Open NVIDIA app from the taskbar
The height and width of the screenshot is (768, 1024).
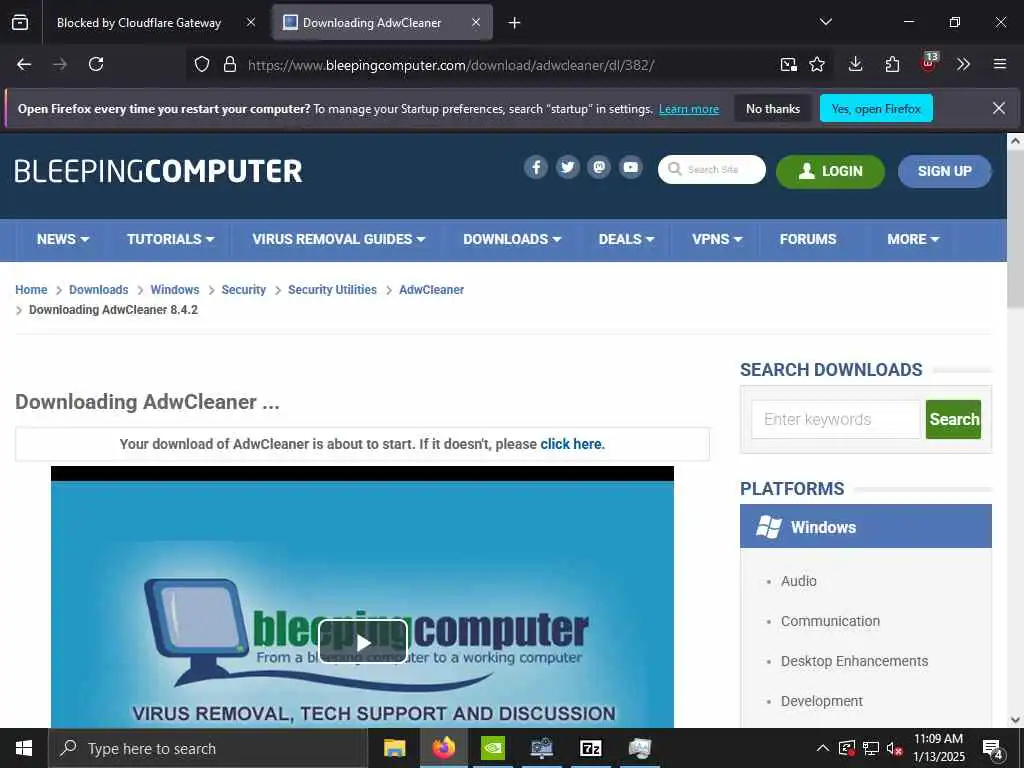(x=493, y=748)
